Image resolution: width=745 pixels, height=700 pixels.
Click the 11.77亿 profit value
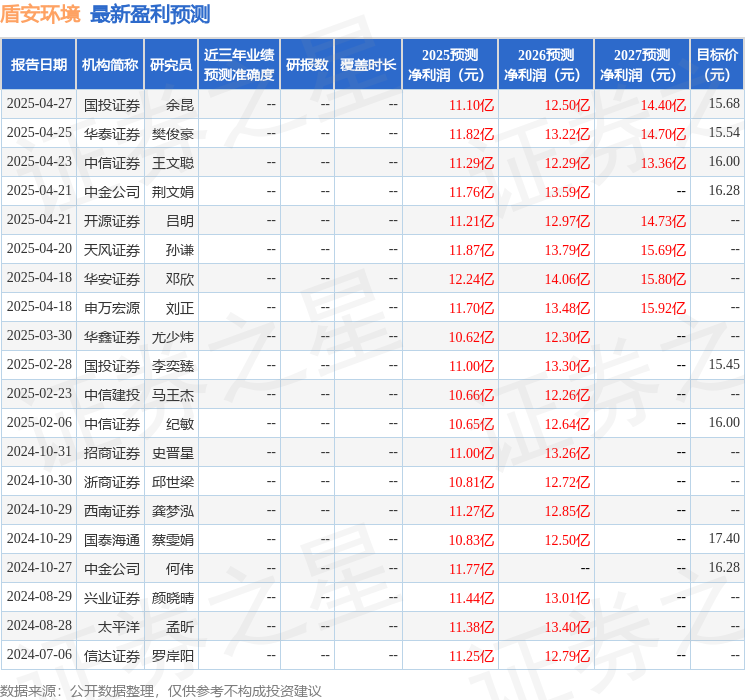471,569
